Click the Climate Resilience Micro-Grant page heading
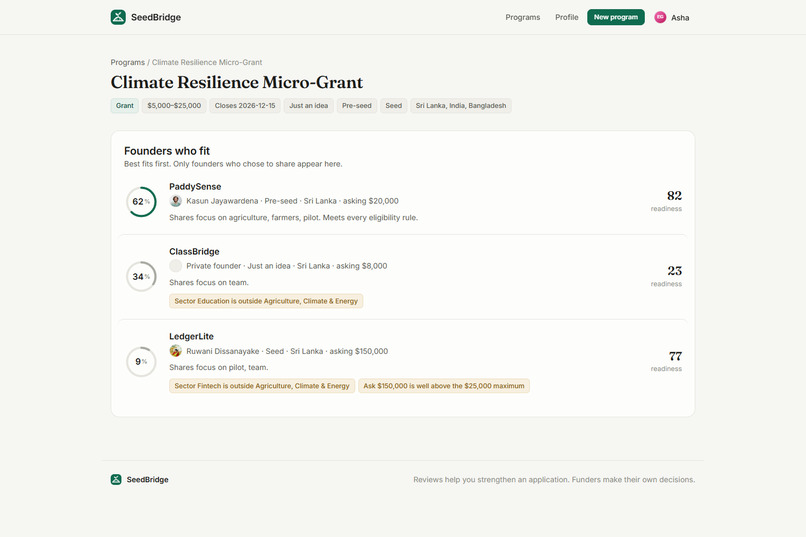806x537 pixels. click(237, 82)
